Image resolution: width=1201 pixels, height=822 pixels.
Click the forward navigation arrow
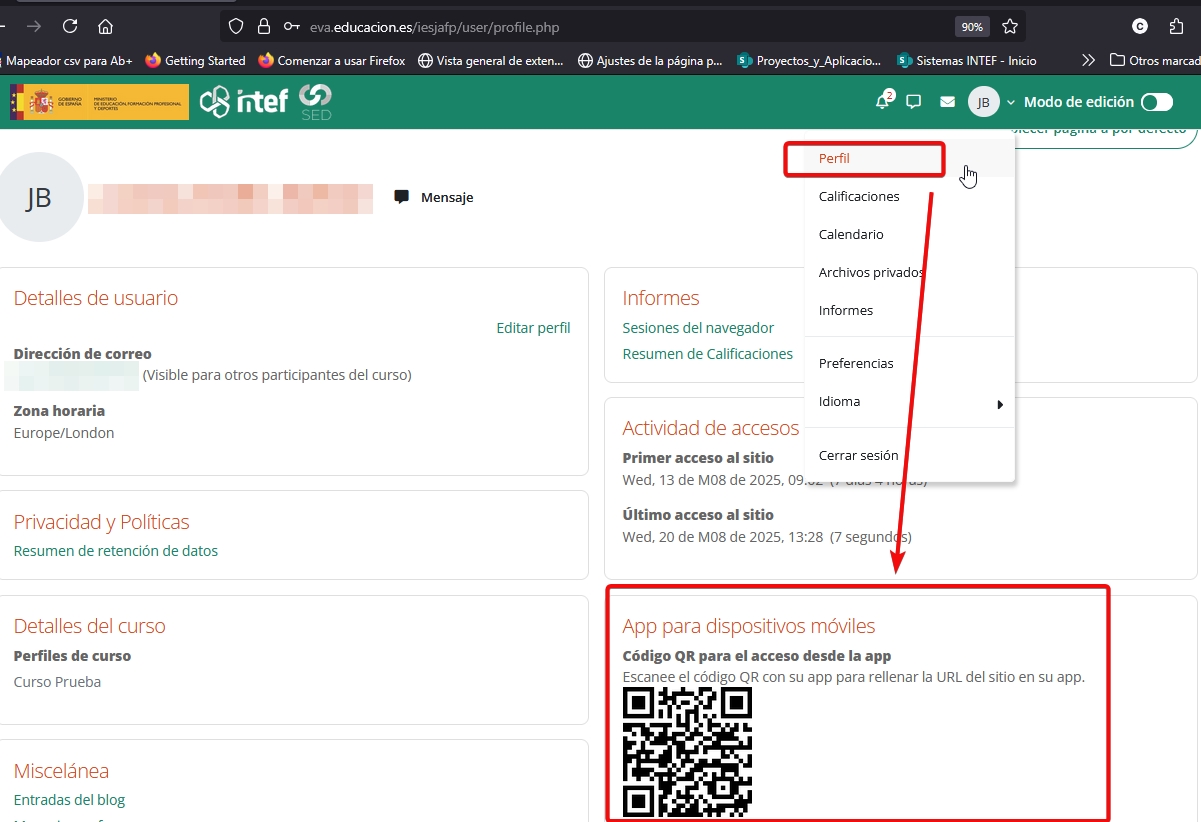point(34,27)
